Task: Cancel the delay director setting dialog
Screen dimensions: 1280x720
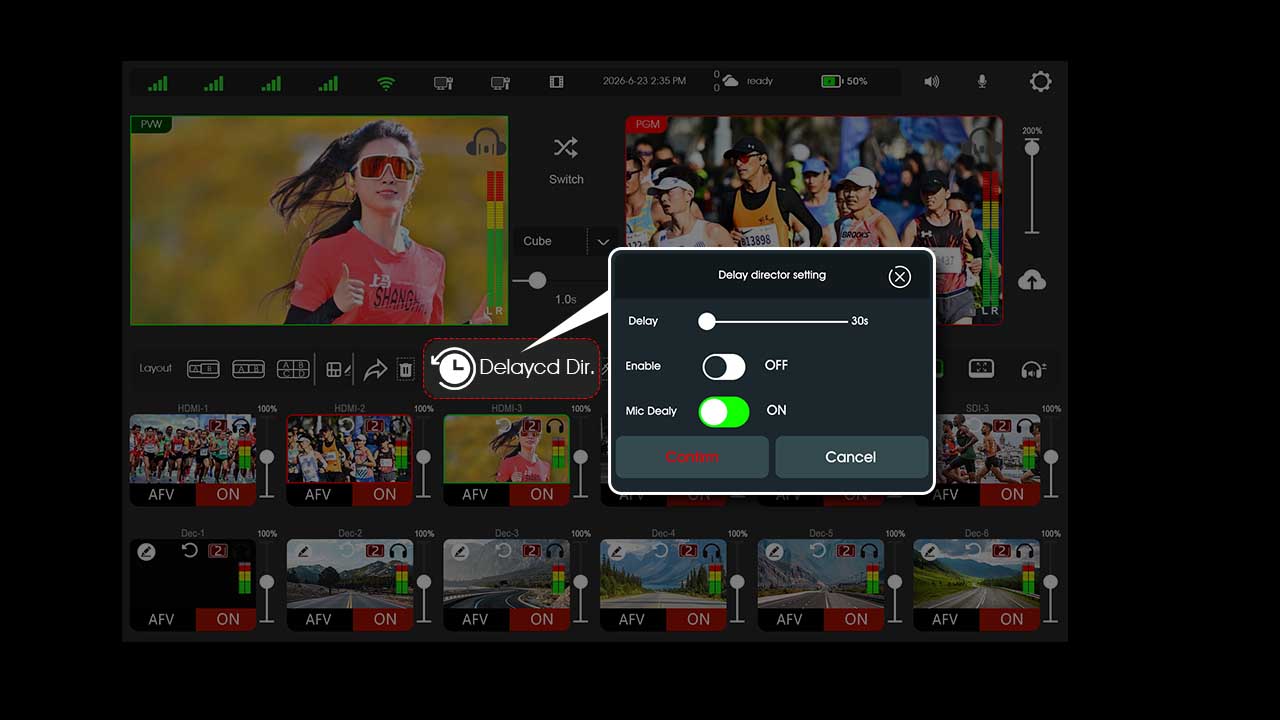Action: point(851,457)
